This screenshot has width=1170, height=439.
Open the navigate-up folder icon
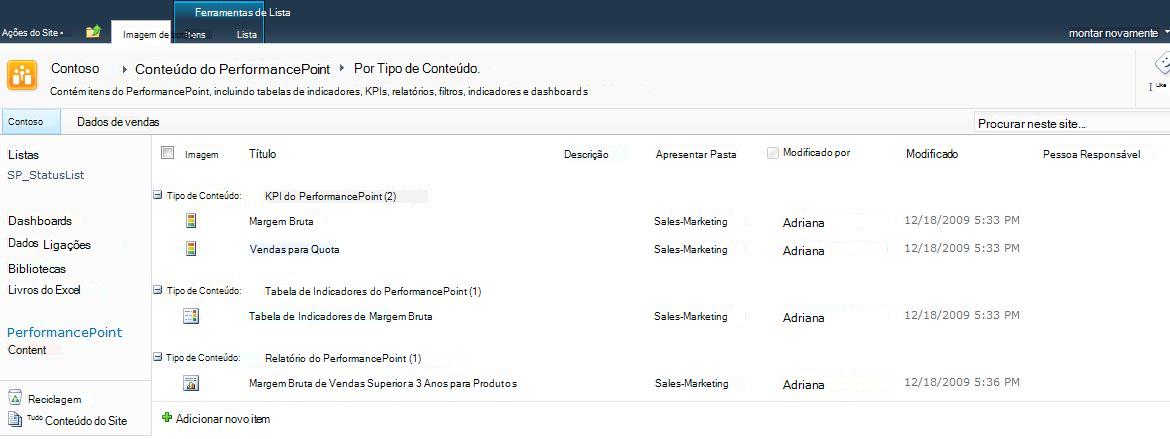[93, 31]
